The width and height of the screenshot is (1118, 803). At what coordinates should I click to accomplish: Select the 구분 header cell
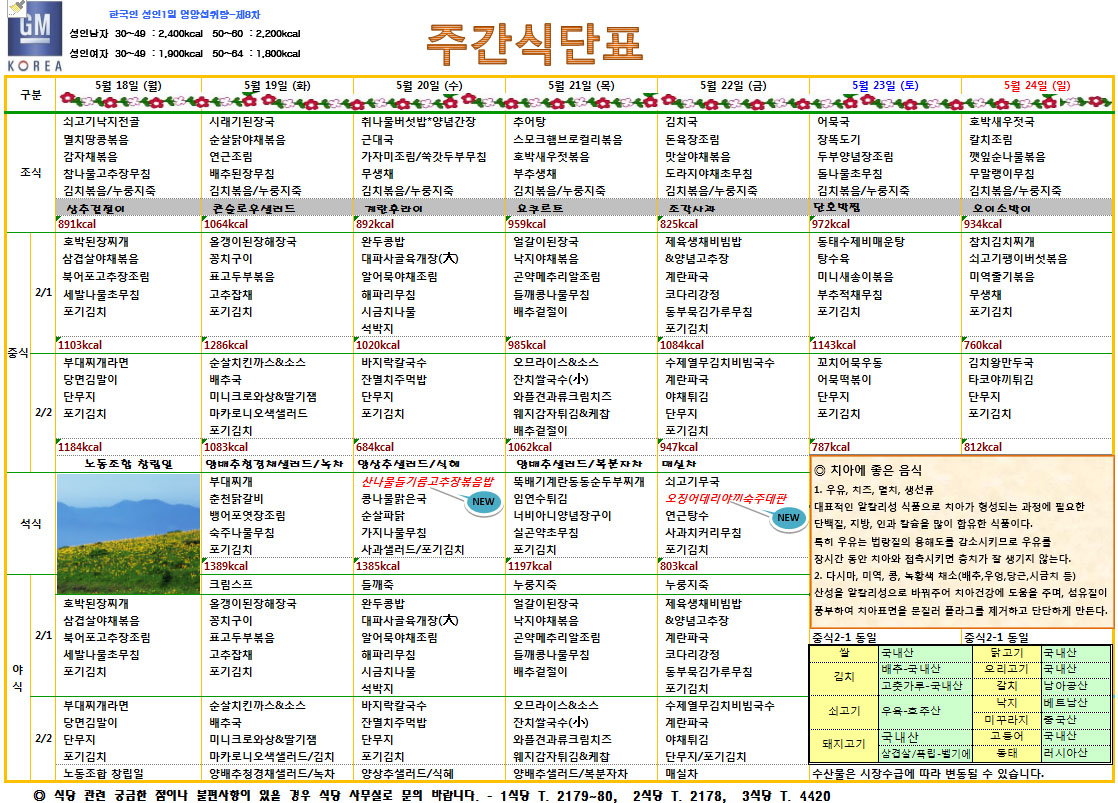coord(31,93)
